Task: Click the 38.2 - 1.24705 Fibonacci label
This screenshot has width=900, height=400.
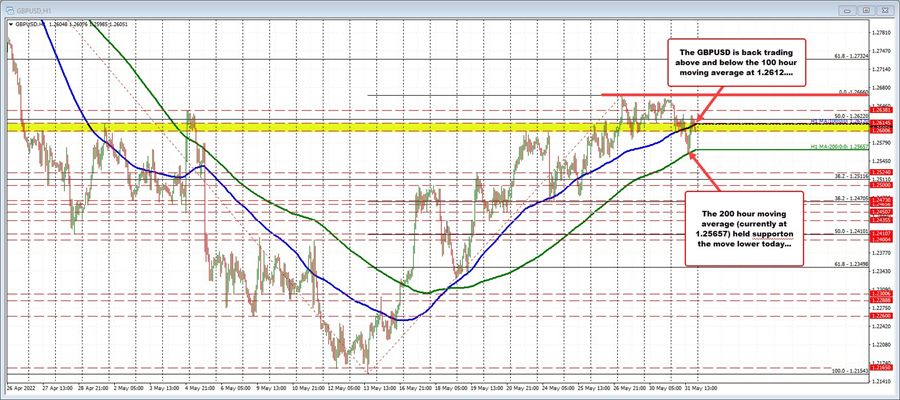Action: click(x=850, y=198)
